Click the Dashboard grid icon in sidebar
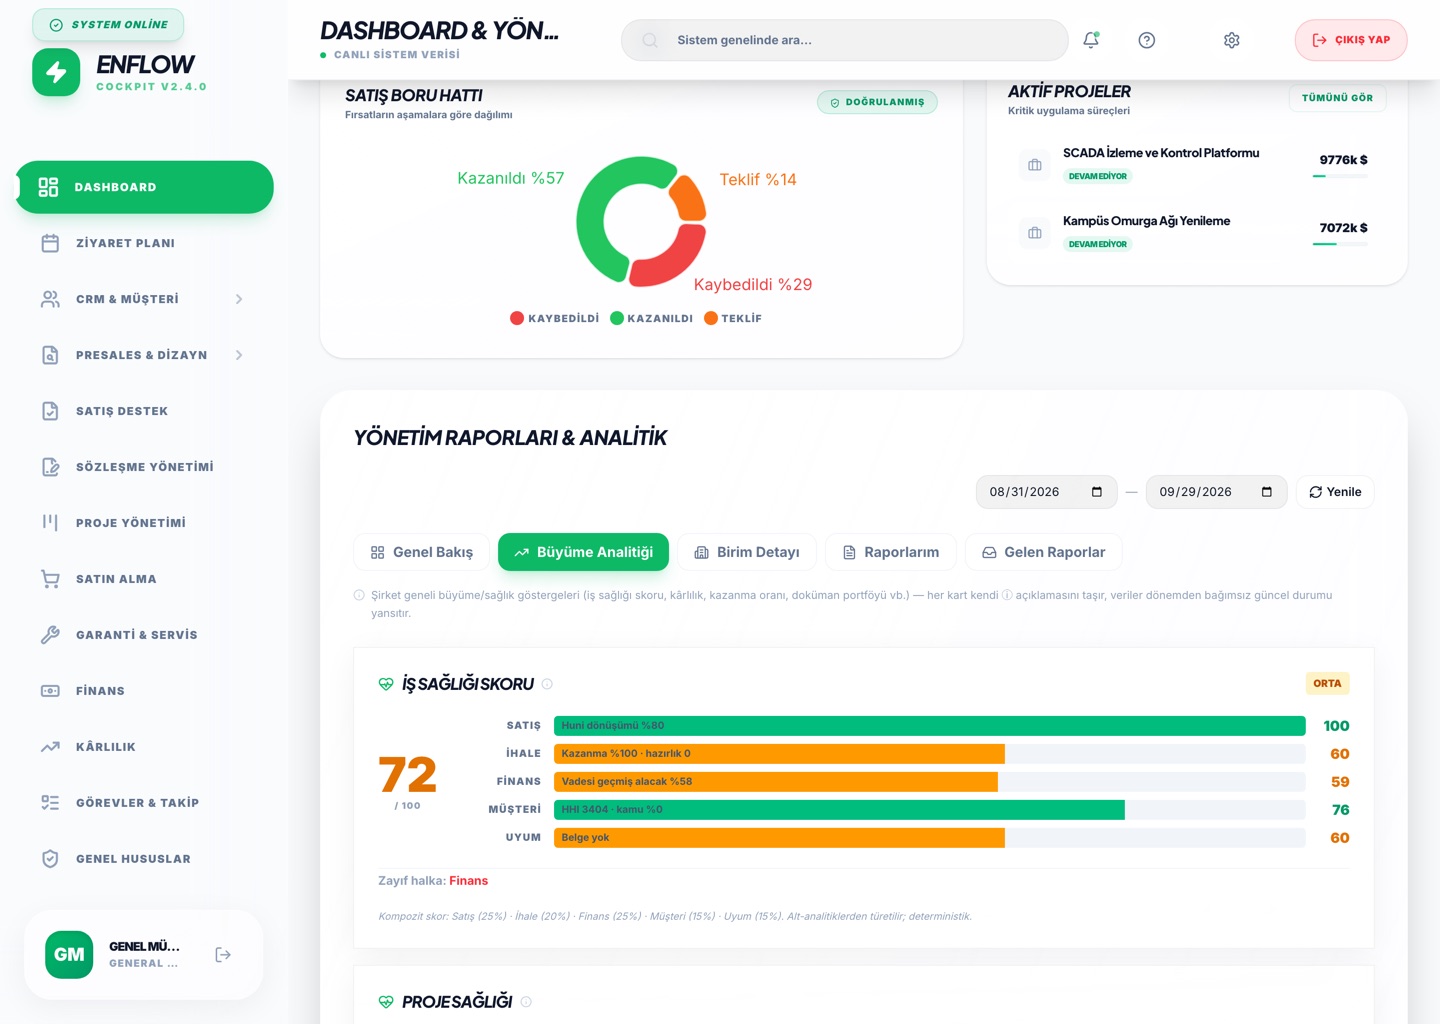The image size is (1440, 1024). point(48,187)
